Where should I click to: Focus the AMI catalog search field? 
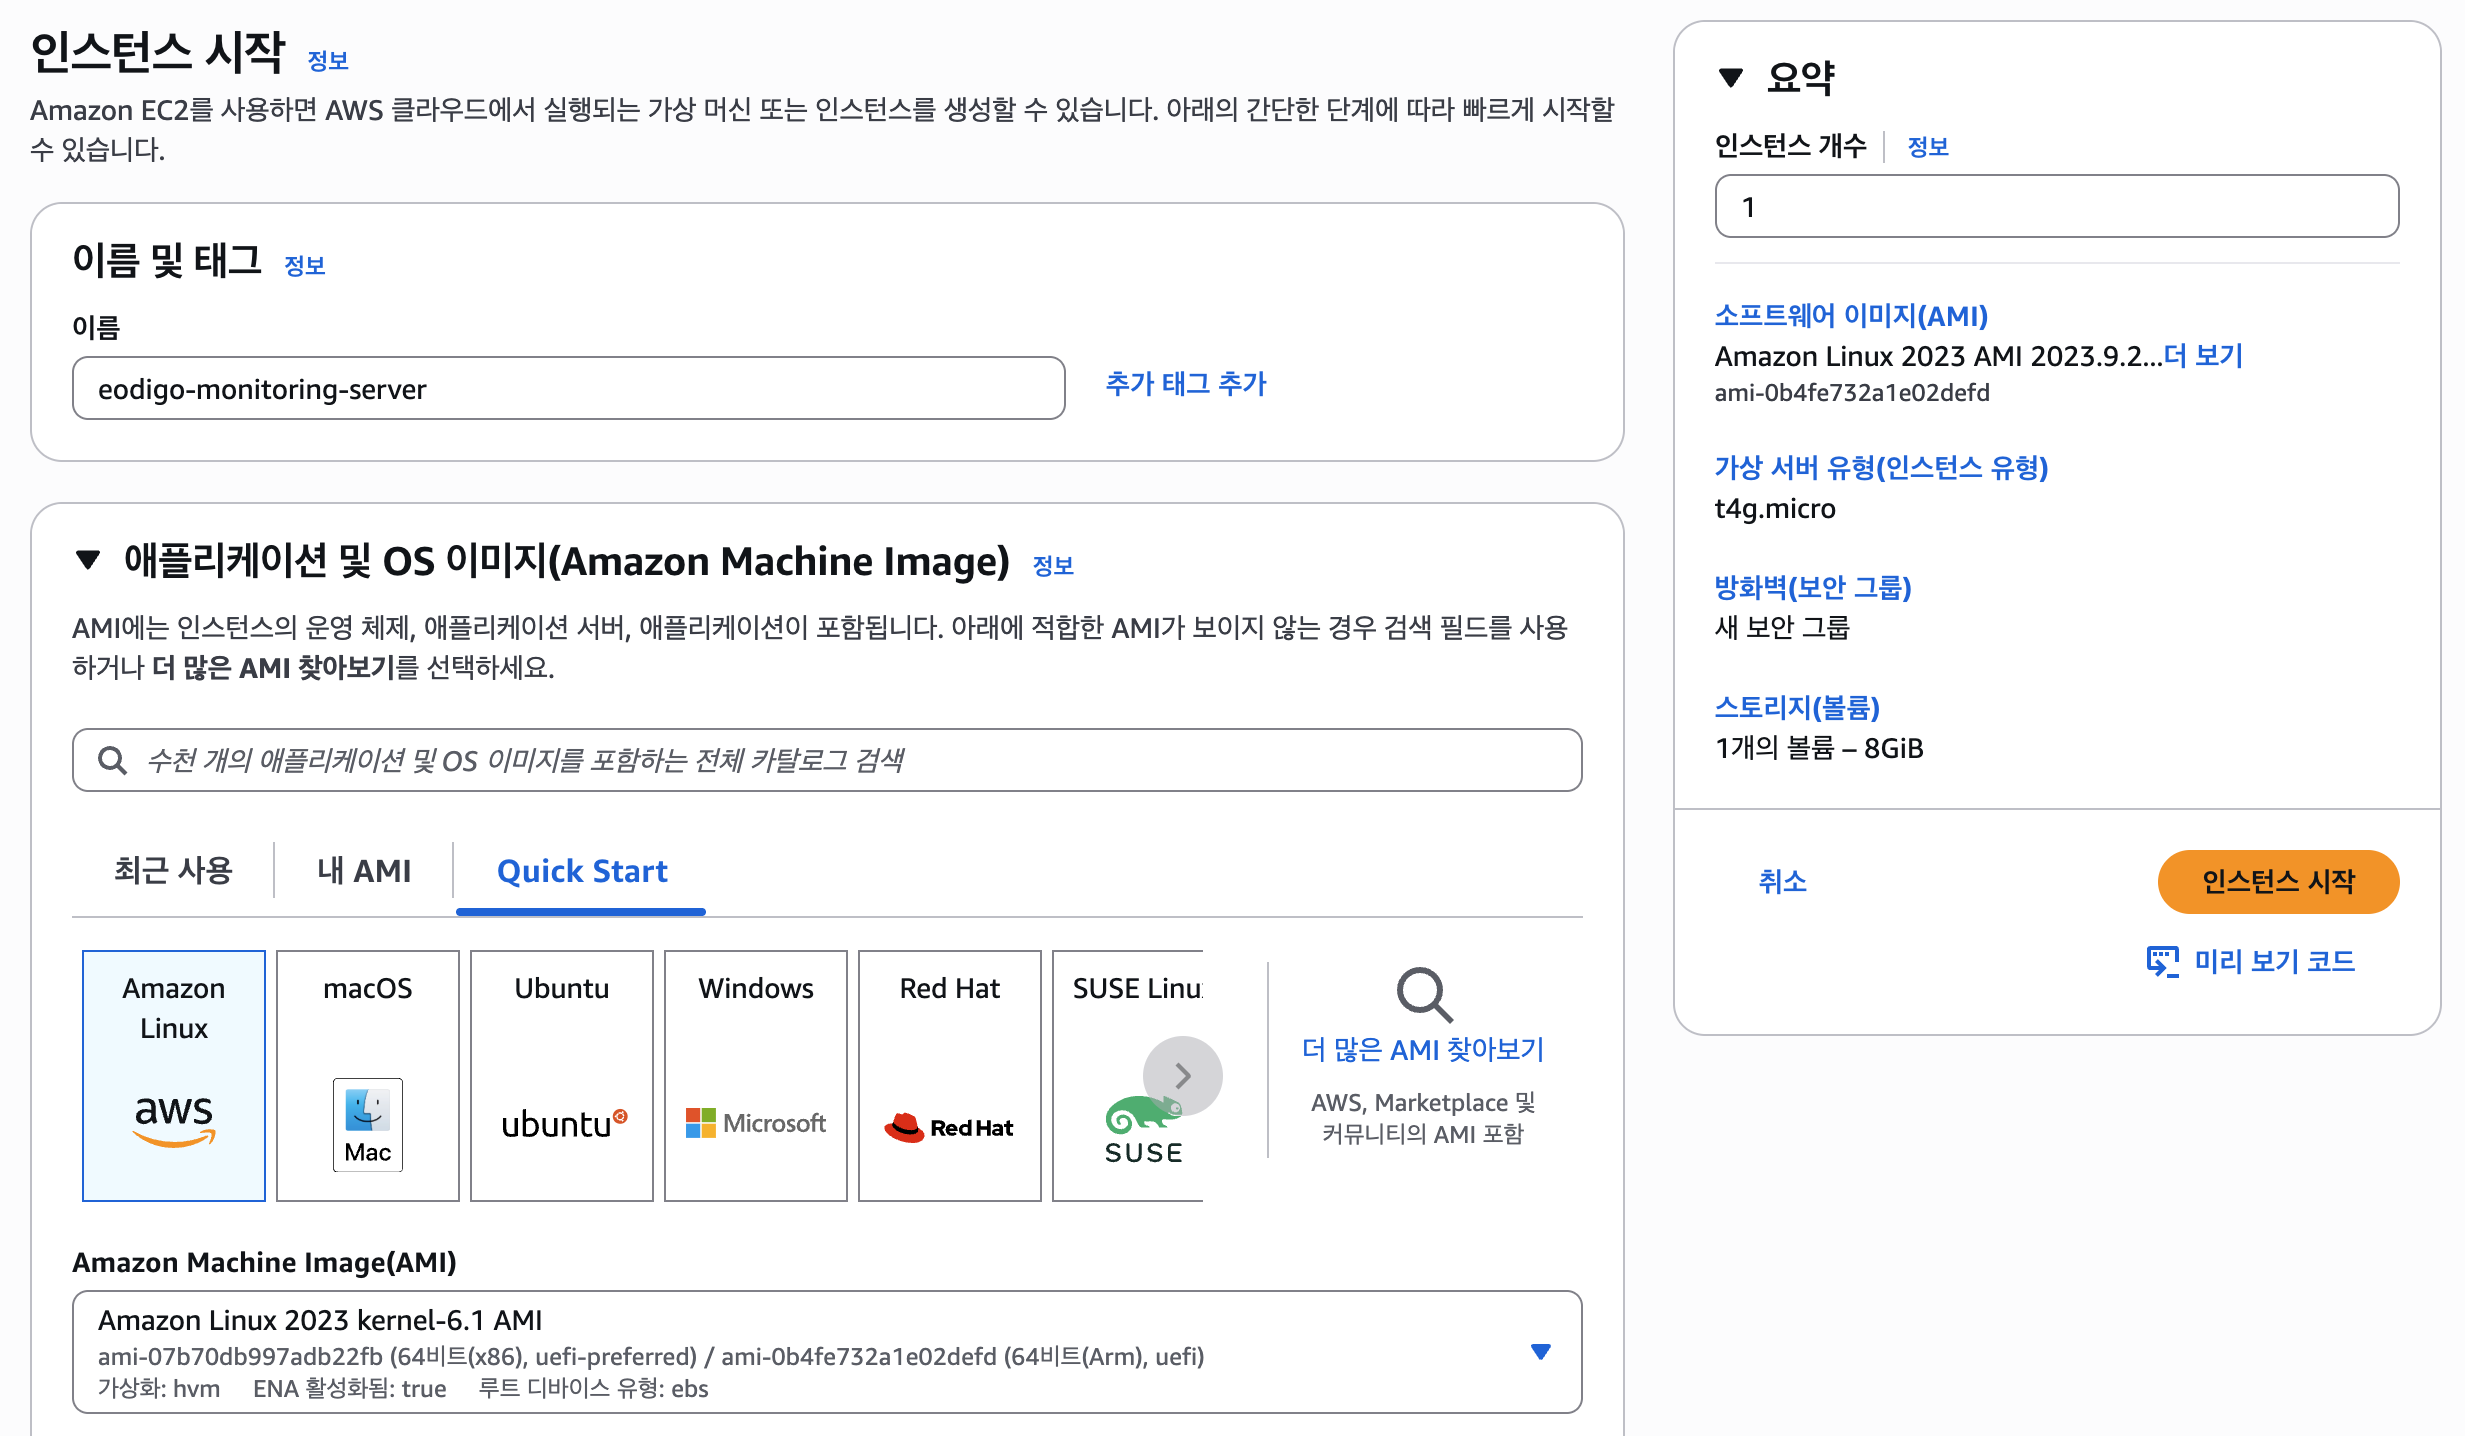coord(827,760)
